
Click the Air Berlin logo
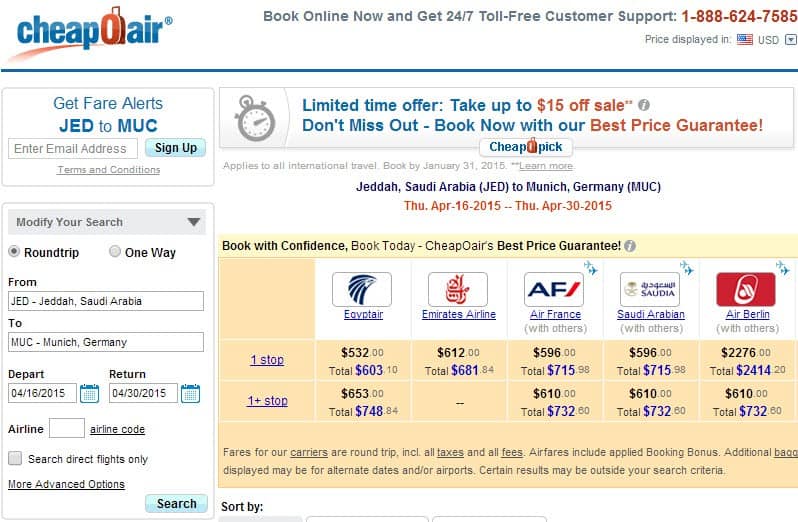coord(746,289)
